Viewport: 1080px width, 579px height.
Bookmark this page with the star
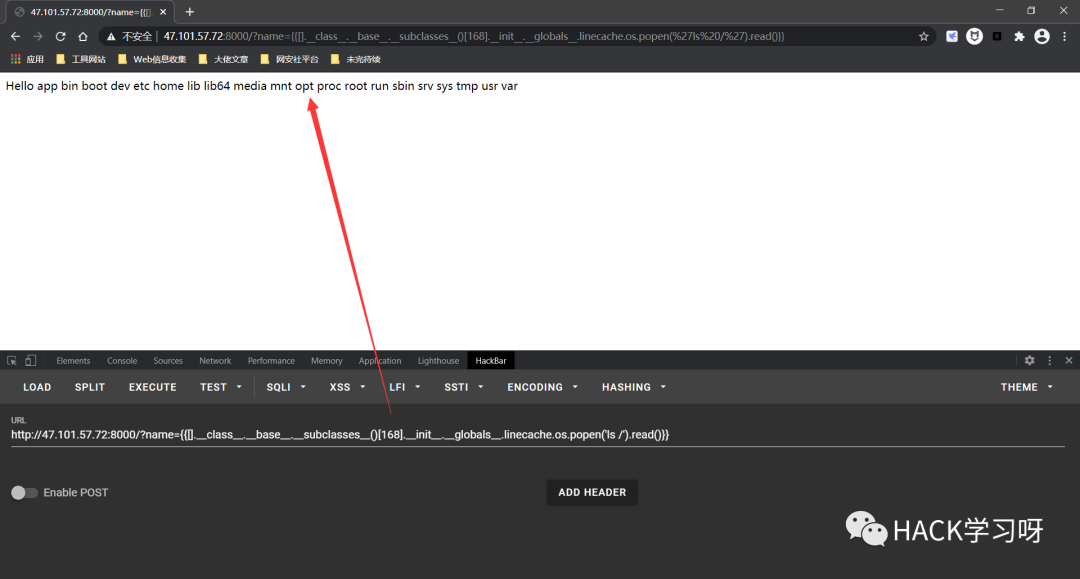click(924, 36)
